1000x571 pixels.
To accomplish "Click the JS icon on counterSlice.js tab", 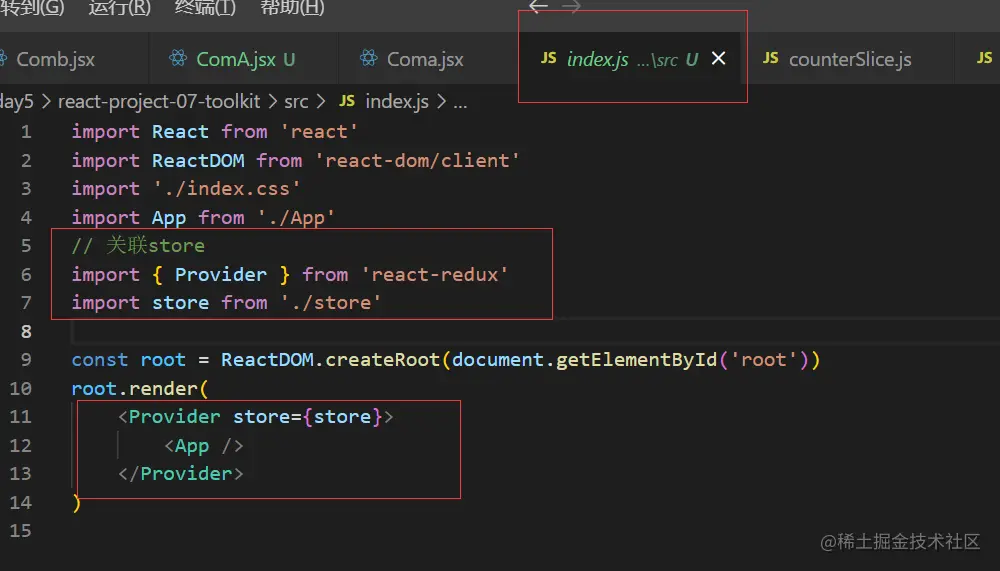I will (x=770, y=59).
